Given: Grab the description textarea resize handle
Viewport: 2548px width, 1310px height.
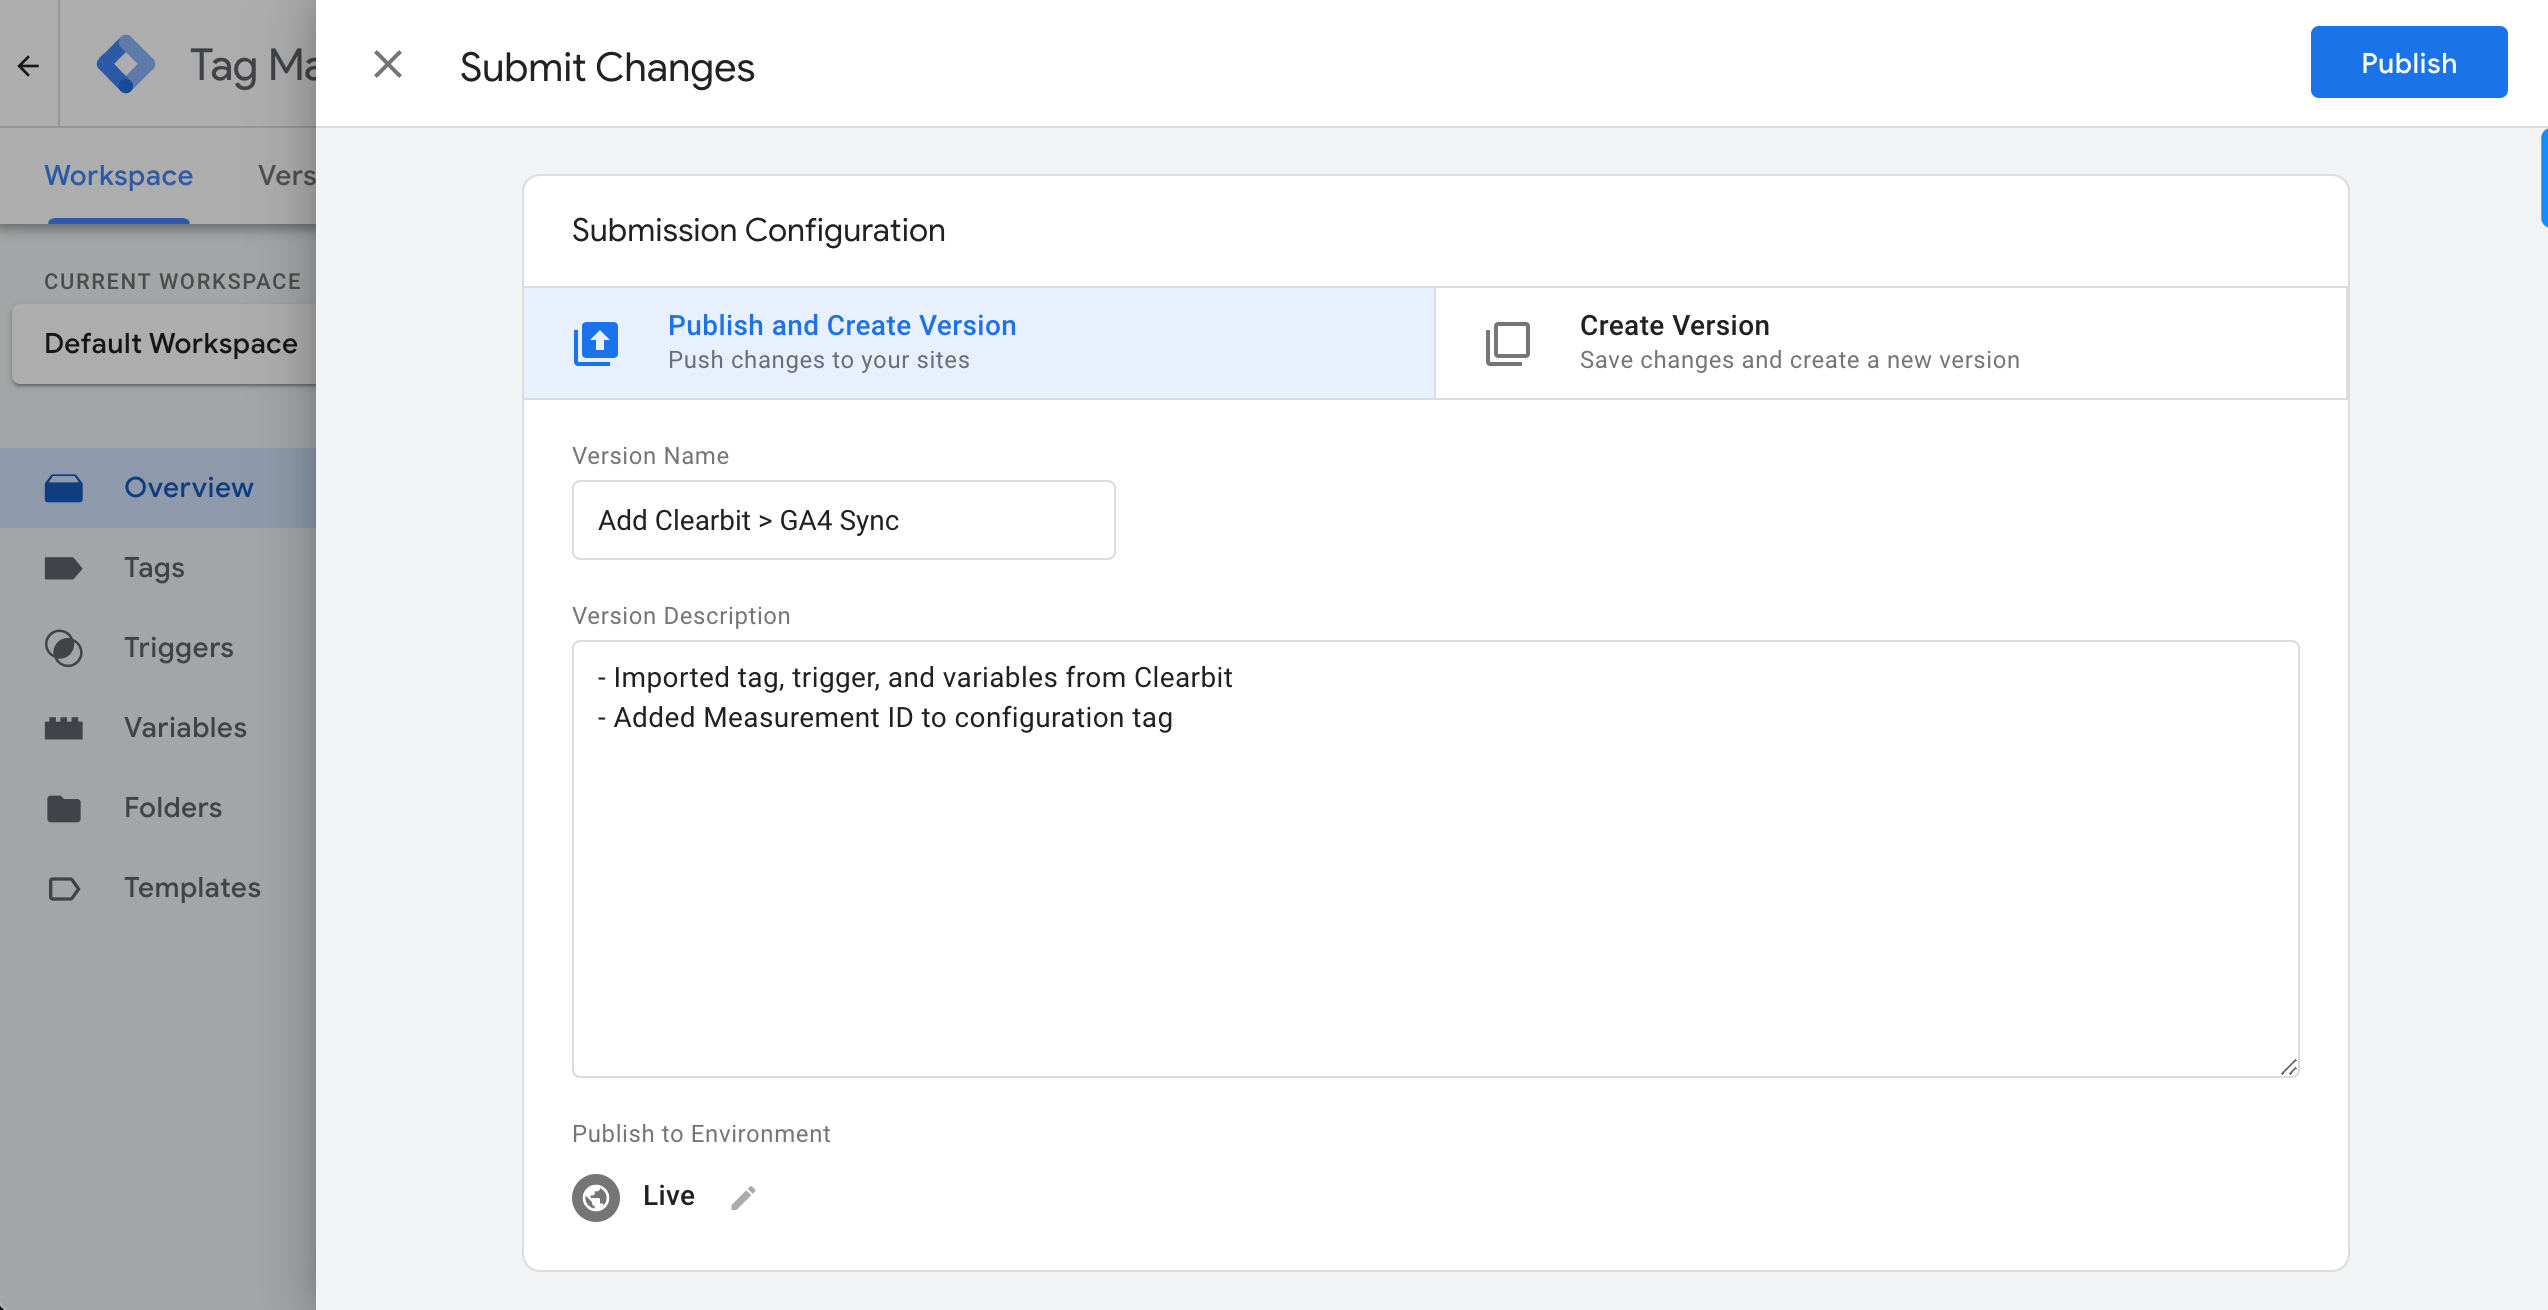Looking at the screenshot, I should 2288,1067.
